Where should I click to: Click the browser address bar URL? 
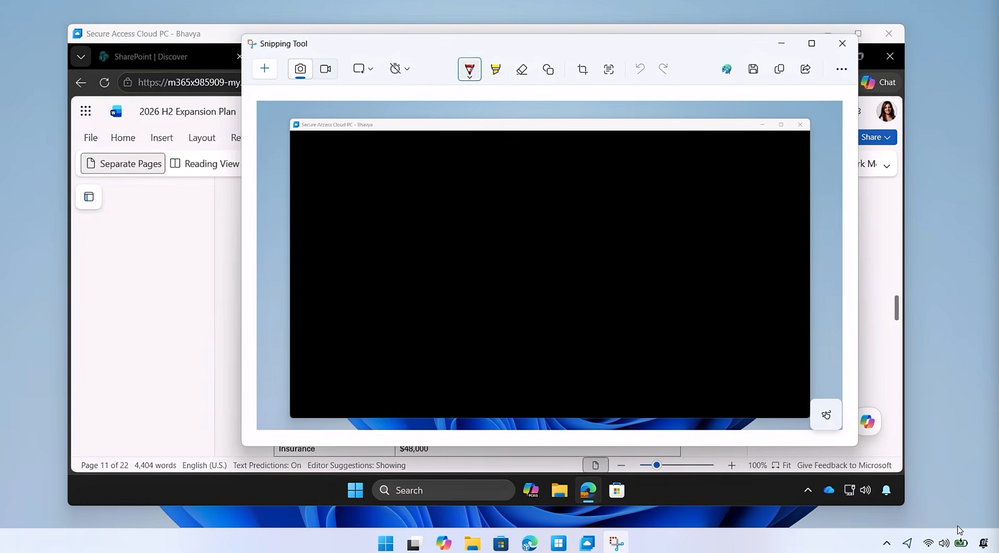(189, 82)
